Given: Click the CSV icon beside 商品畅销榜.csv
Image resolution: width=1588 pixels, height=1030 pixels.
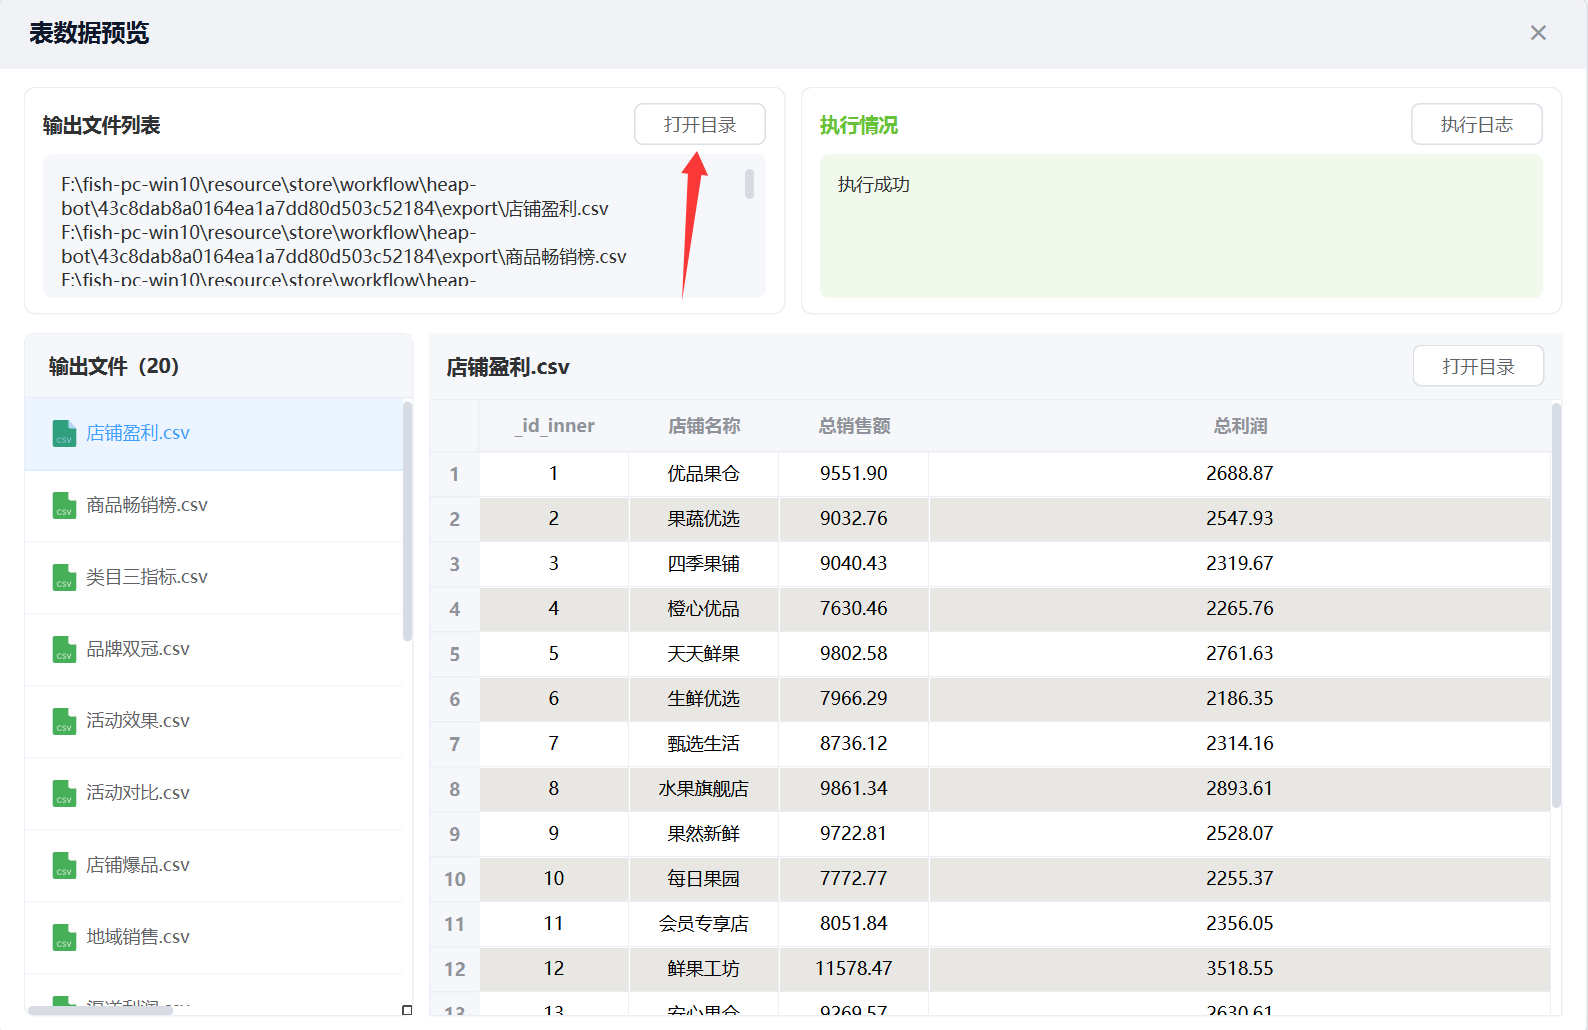Looking at the screenshot, I should point(64,505).
